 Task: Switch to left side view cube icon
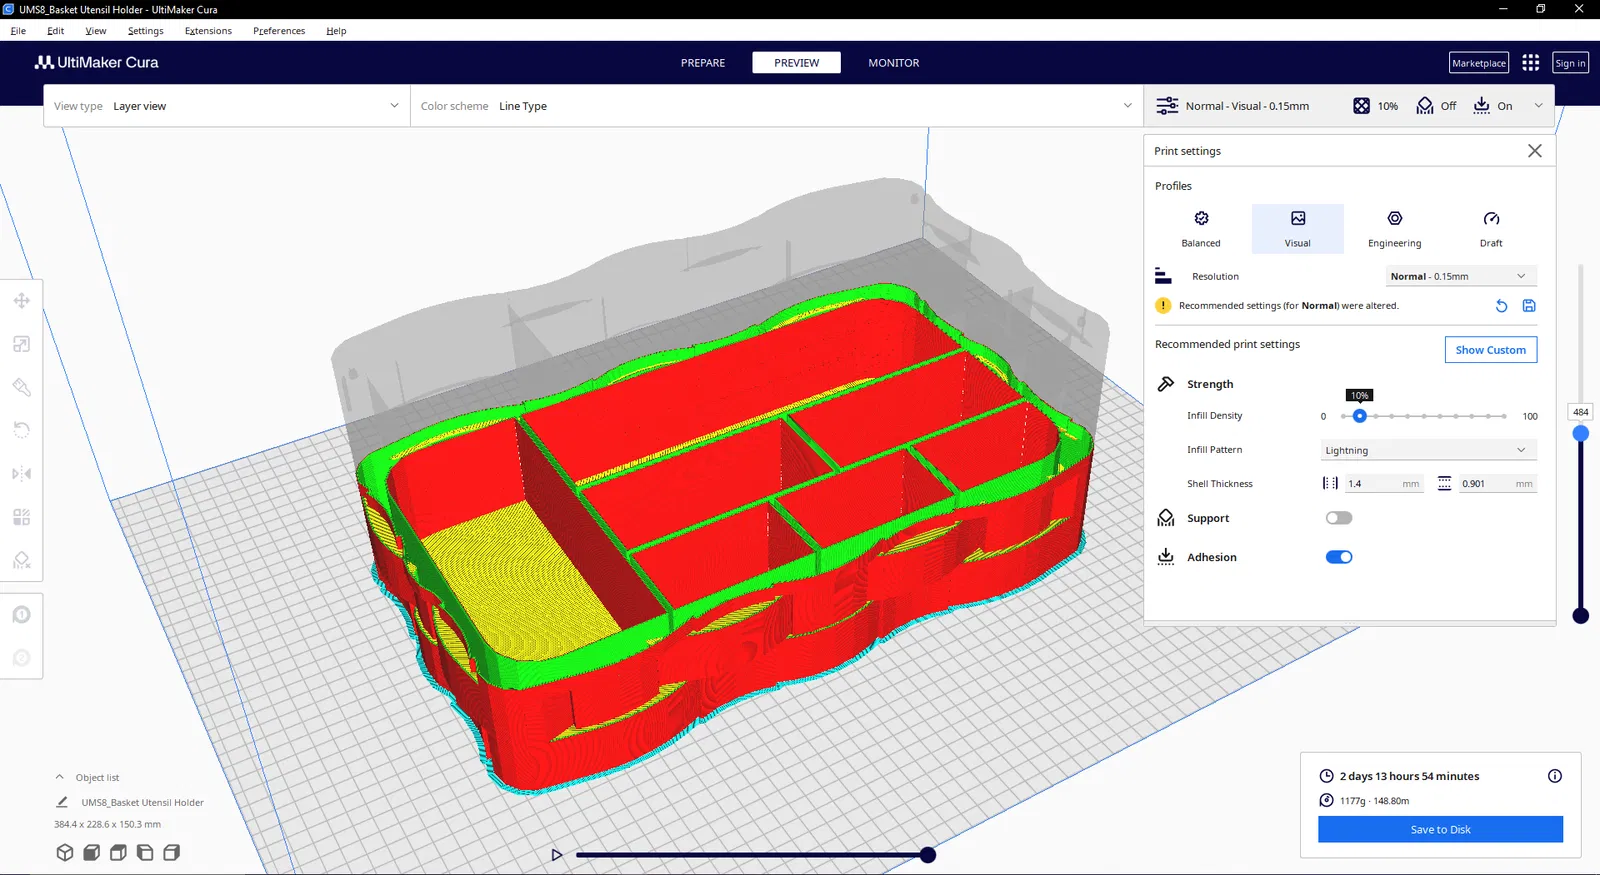145,853
